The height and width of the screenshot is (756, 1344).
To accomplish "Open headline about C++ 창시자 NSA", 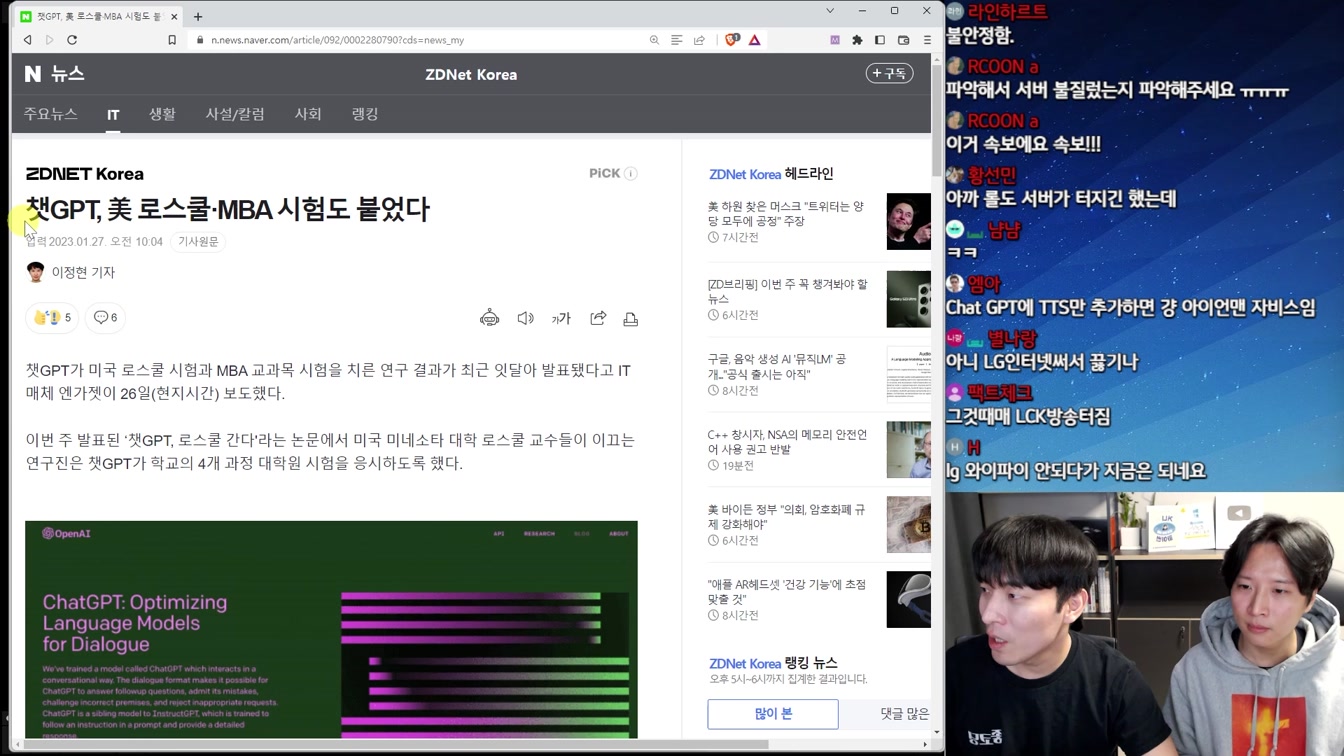I will coord(787,442).
